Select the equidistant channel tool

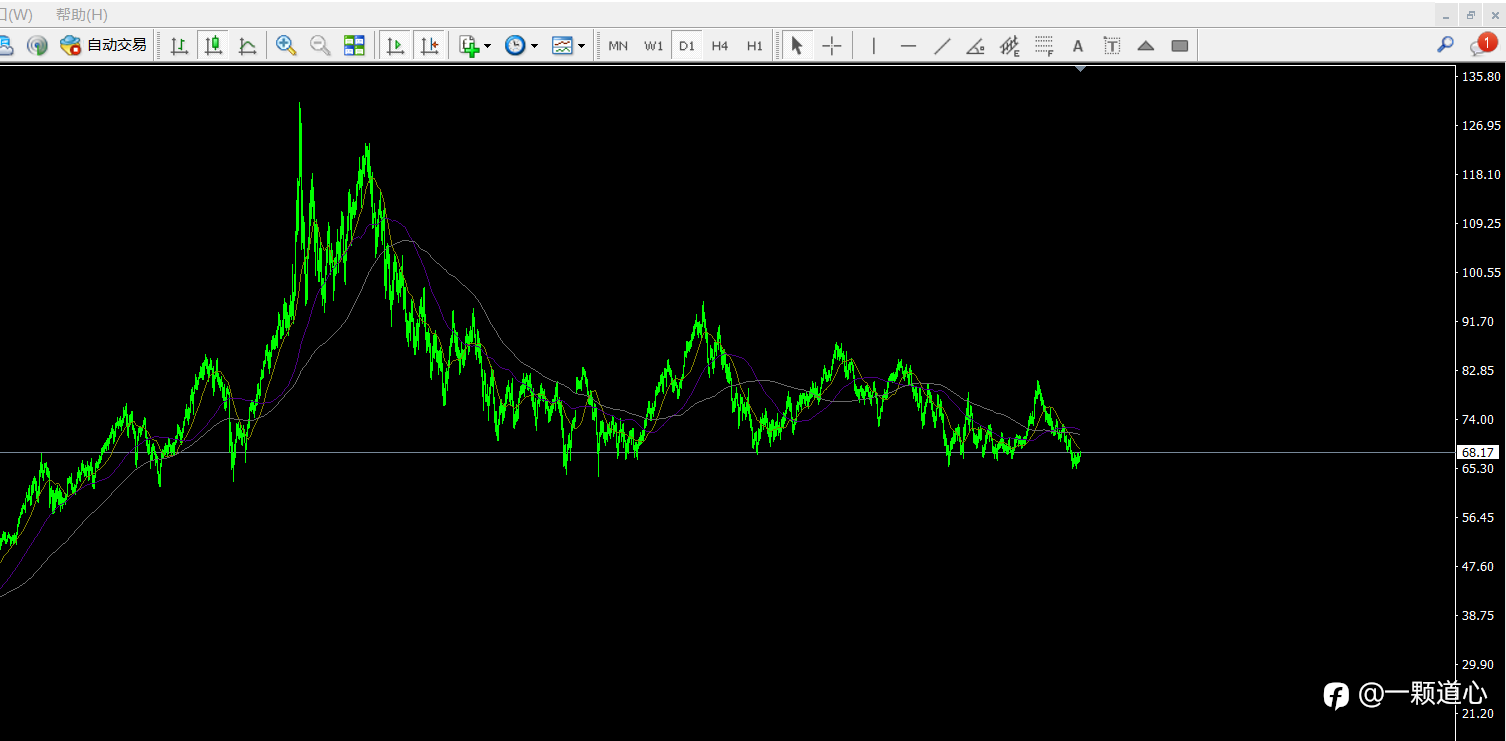[1010, 45]
